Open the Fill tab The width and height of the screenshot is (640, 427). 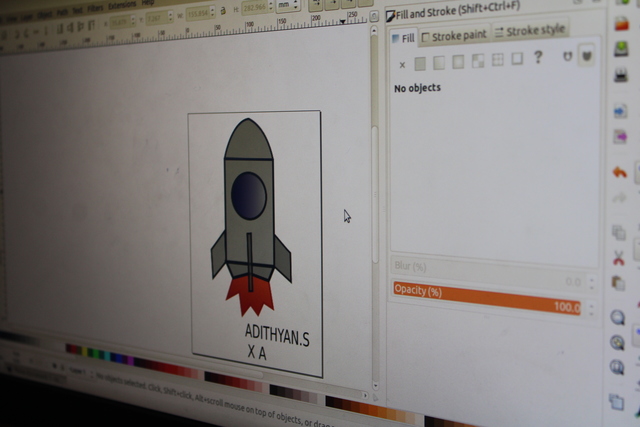402,39
